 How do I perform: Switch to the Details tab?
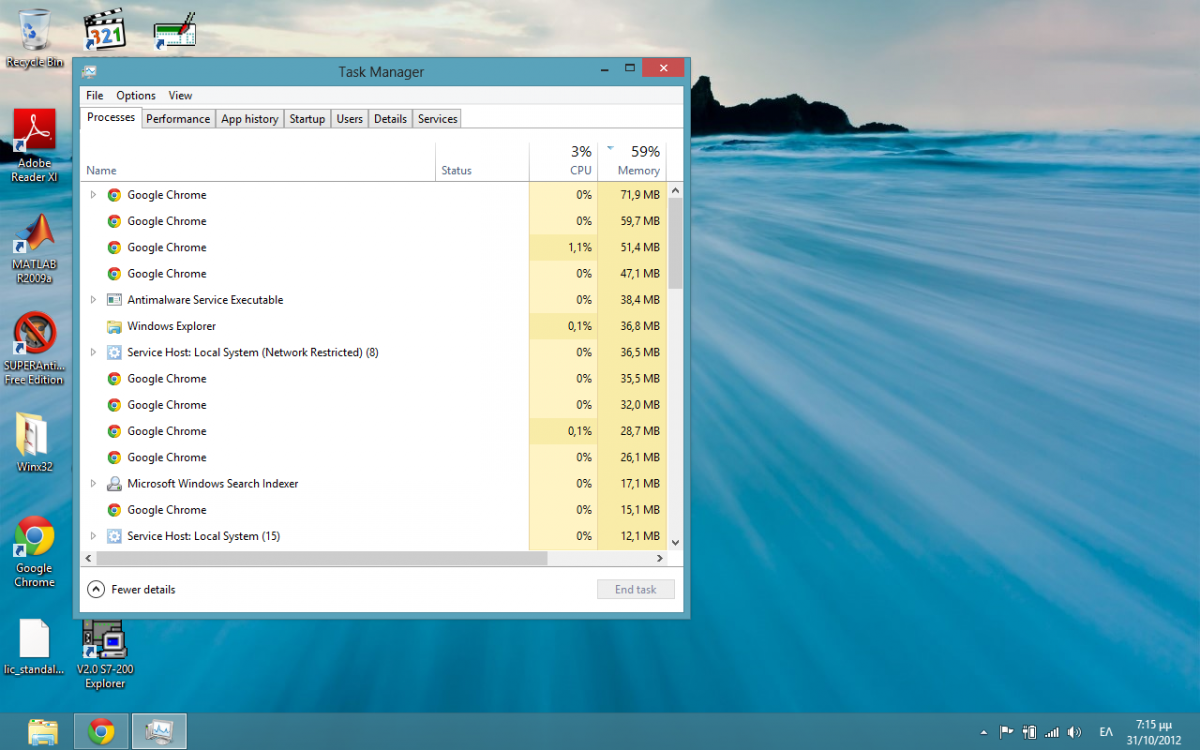(x=390, y=119)
